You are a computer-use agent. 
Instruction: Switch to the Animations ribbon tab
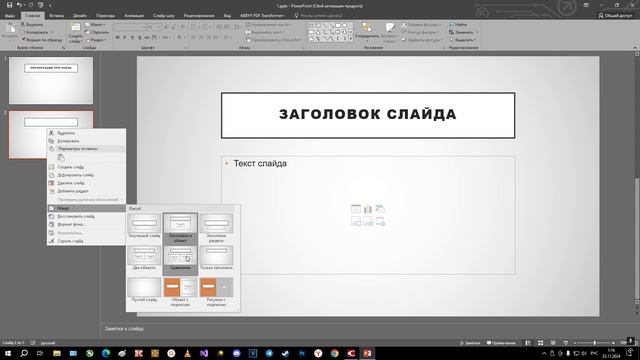tap(134, 16)
